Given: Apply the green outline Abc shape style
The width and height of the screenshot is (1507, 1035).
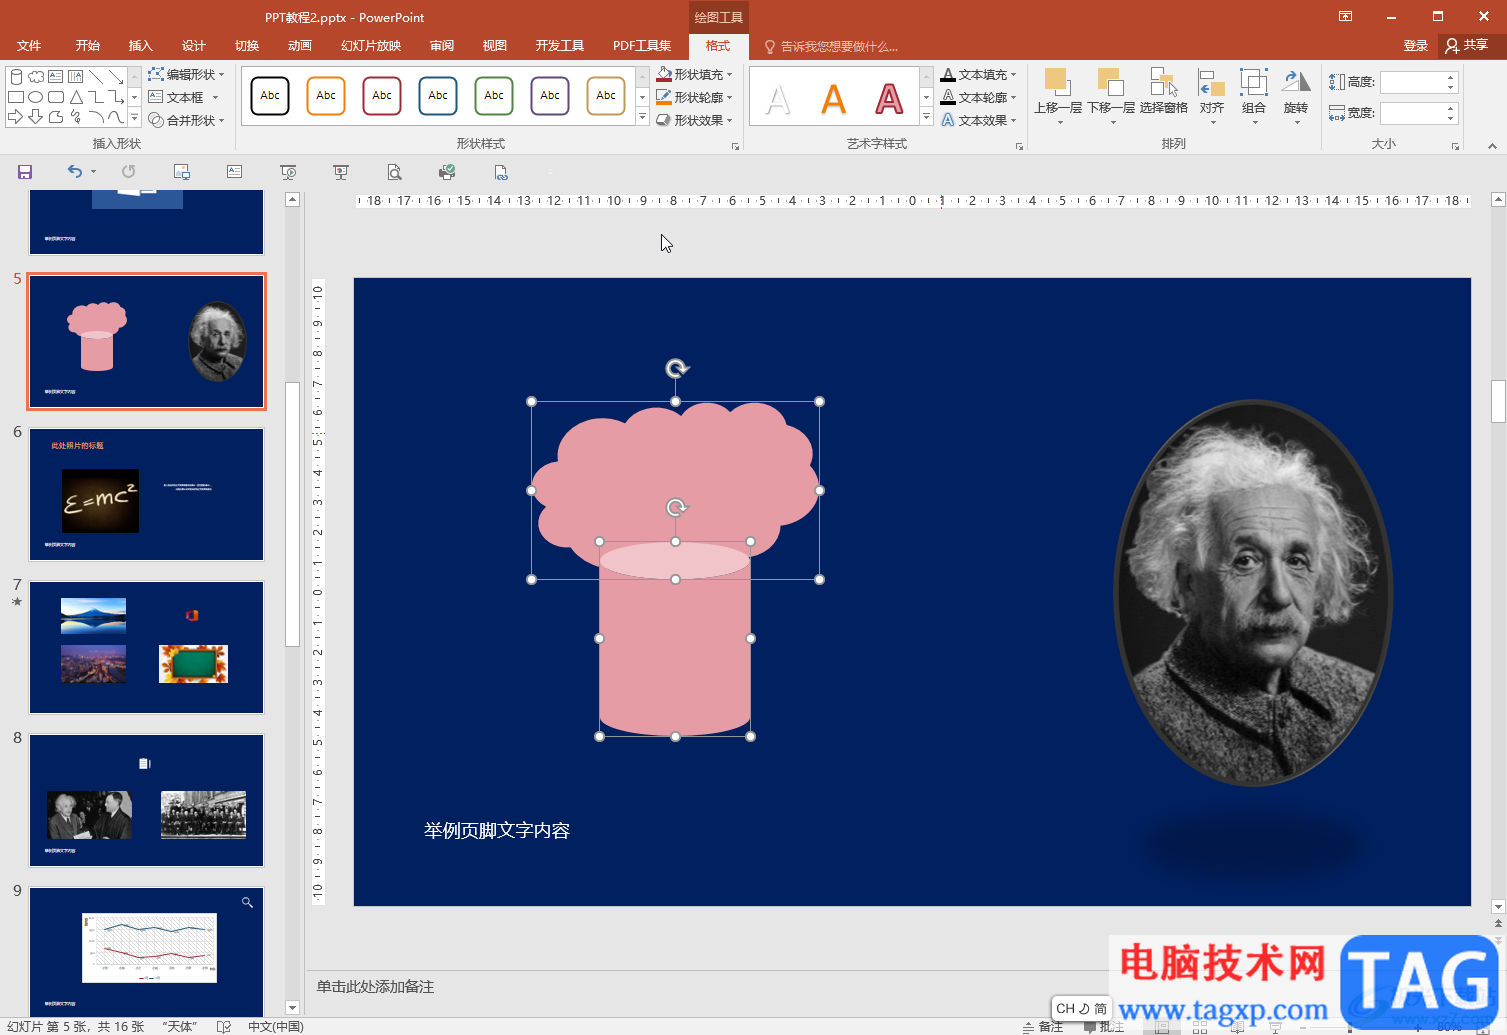Looking at the screenshot, I should (494, 96).
